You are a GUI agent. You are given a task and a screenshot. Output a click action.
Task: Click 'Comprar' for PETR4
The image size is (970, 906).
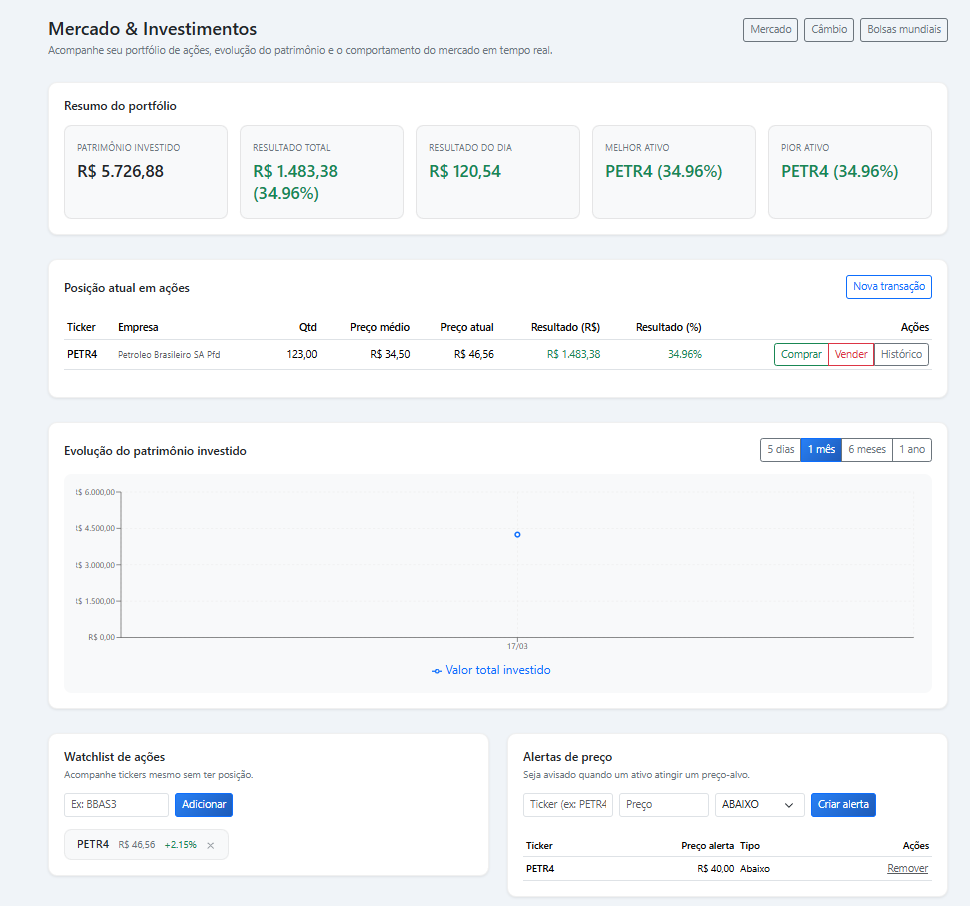point(800,354)
